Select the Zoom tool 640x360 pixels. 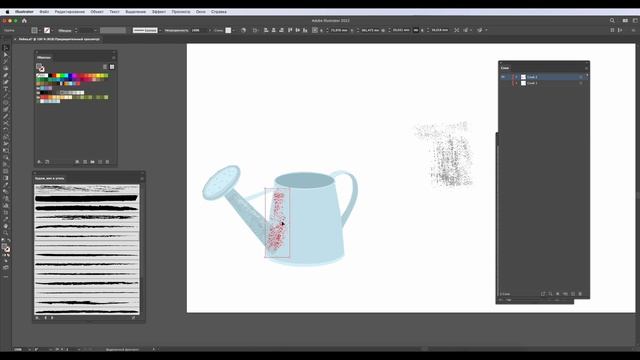click(6, 233)
